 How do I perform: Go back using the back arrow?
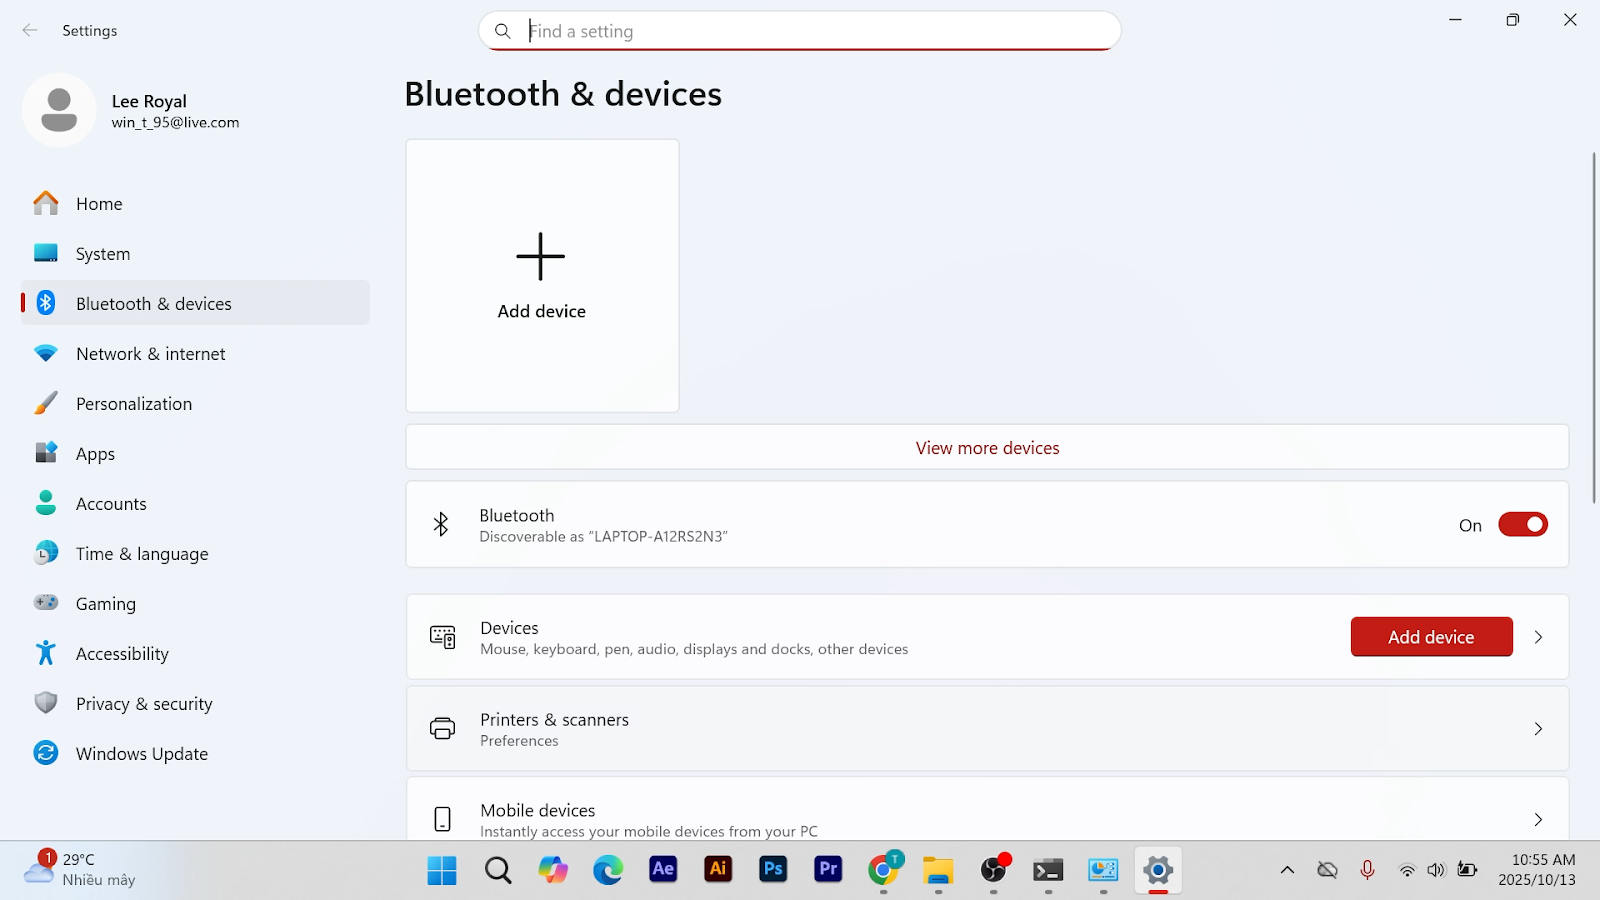30,31
